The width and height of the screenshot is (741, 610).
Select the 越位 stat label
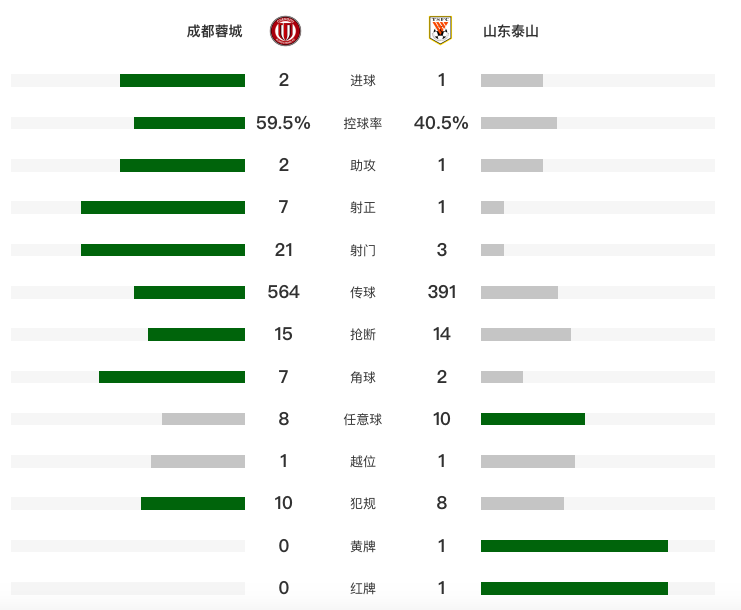point(363,461)
